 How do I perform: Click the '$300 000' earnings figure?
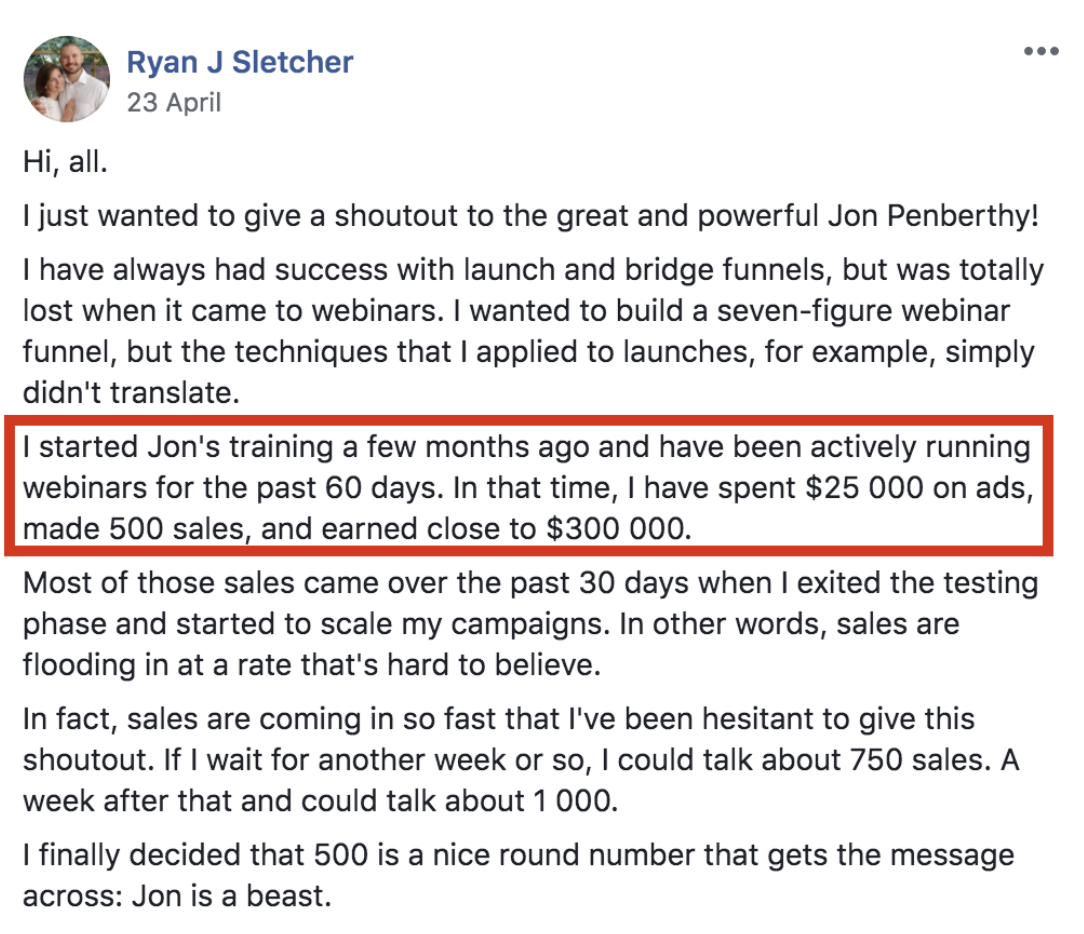tap(615, 529)
